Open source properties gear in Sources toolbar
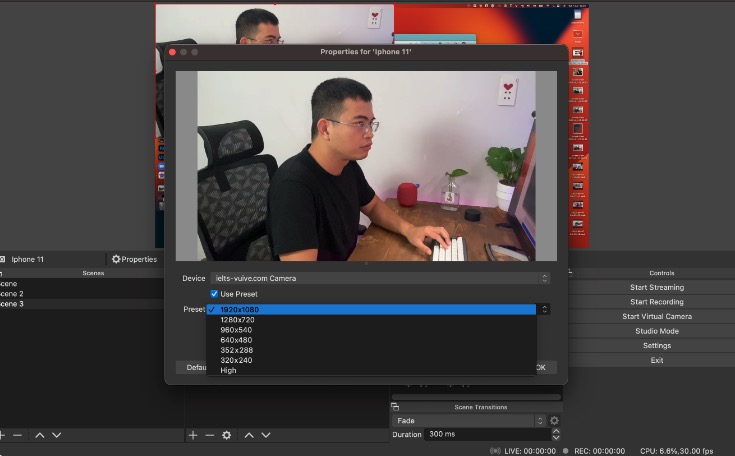The image size is (735, 456). (x=226, y=435)
